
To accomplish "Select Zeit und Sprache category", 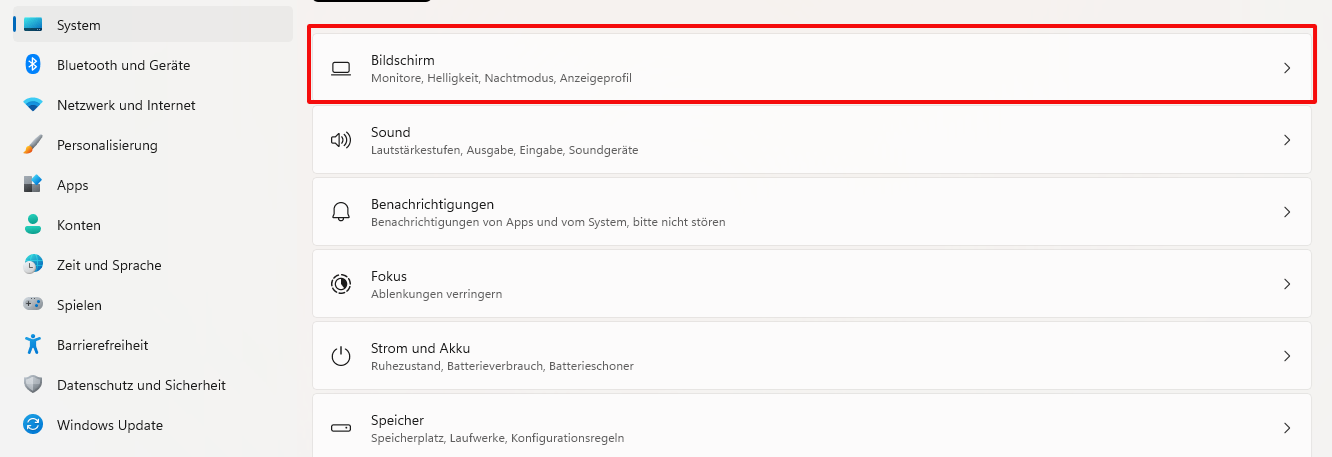I will coord(109,265).
